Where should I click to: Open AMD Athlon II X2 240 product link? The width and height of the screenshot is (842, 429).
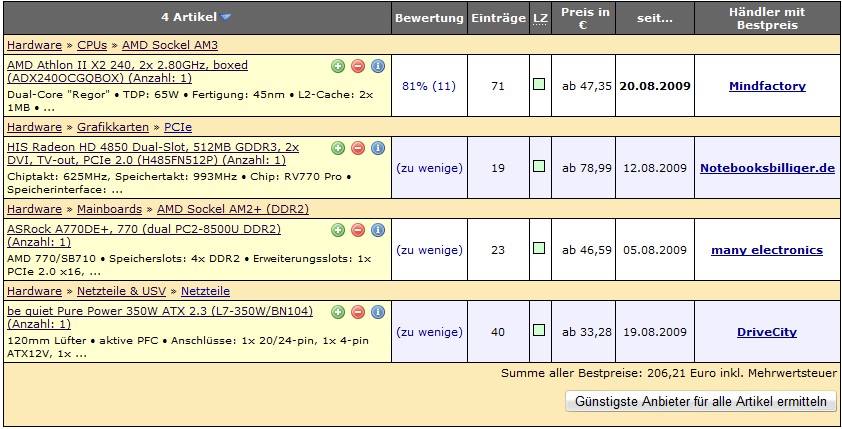127,71
